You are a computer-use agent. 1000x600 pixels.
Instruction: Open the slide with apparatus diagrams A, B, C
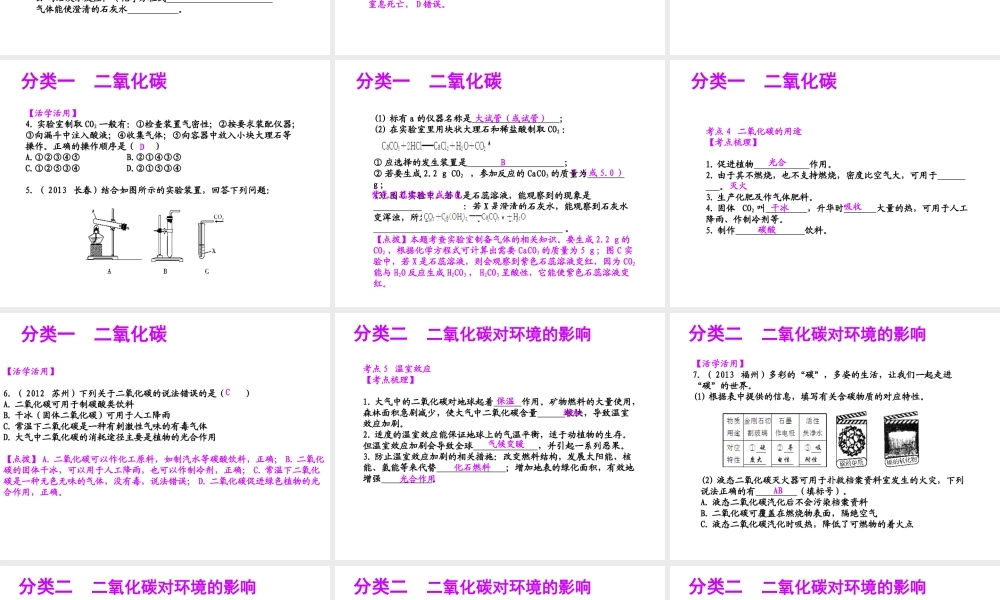pyautogui.click(x=165, y=184)
